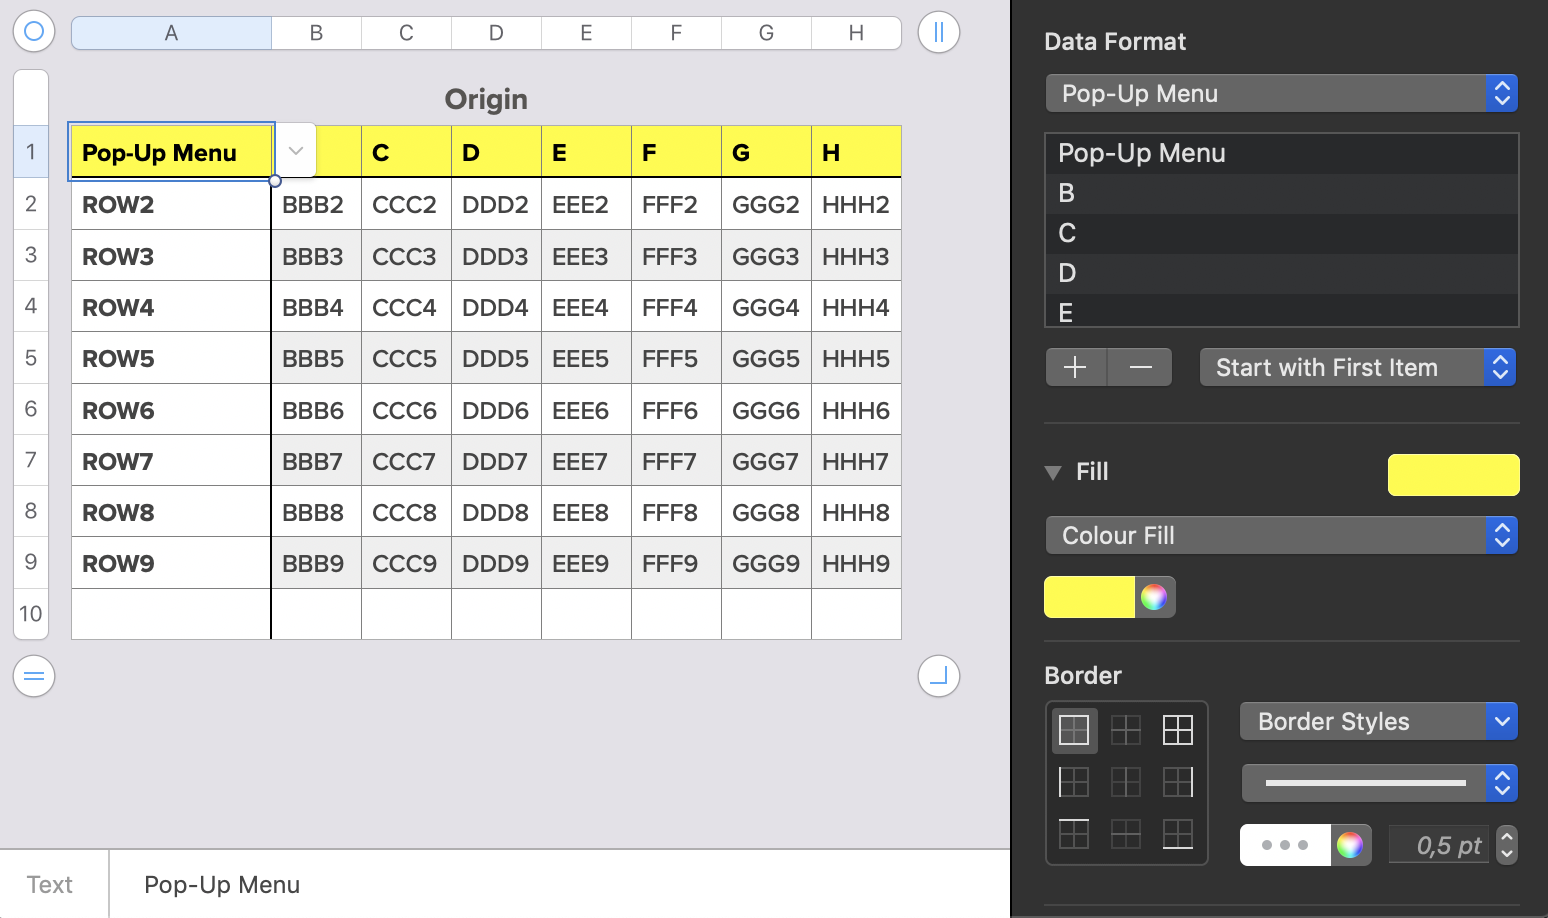Image resolution: width=1548 pixels, height=918 pixels.
Task: Open the Border Styles menu button
Action: [1378, 721]
